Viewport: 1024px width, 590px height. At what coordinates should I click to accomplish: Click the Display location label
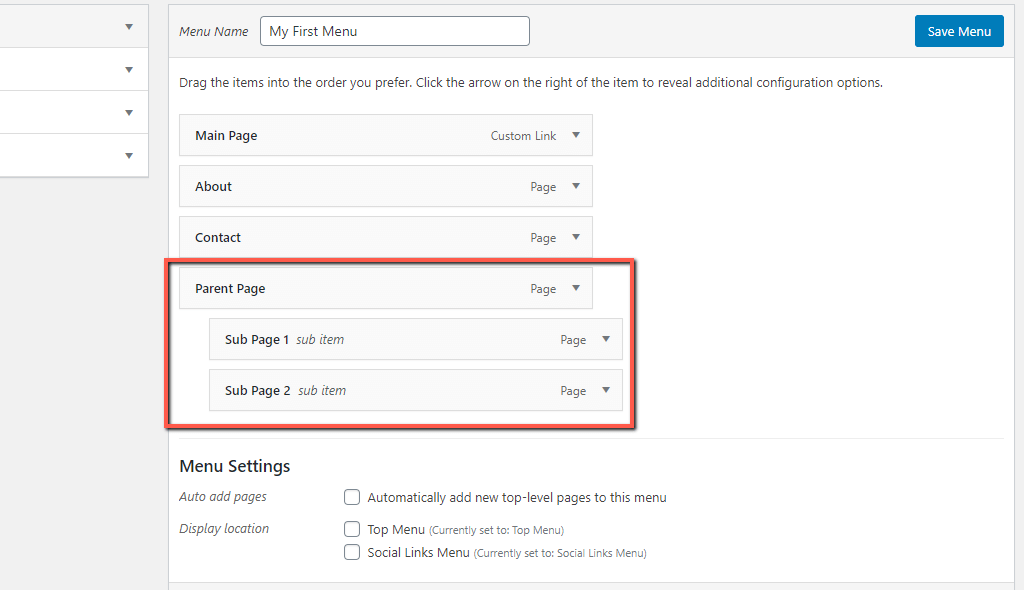(x=224, y=529)
